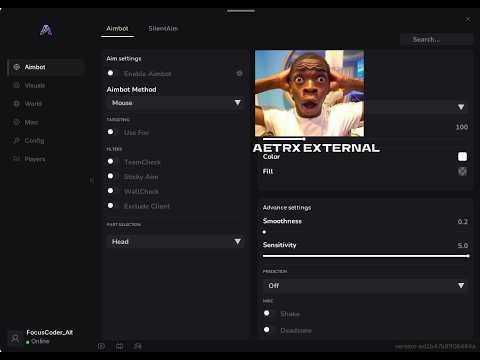Click the user avatar icon for FocusCoder_Alt
The width and height of the screenshot is (480, 360).
[15, 338]
